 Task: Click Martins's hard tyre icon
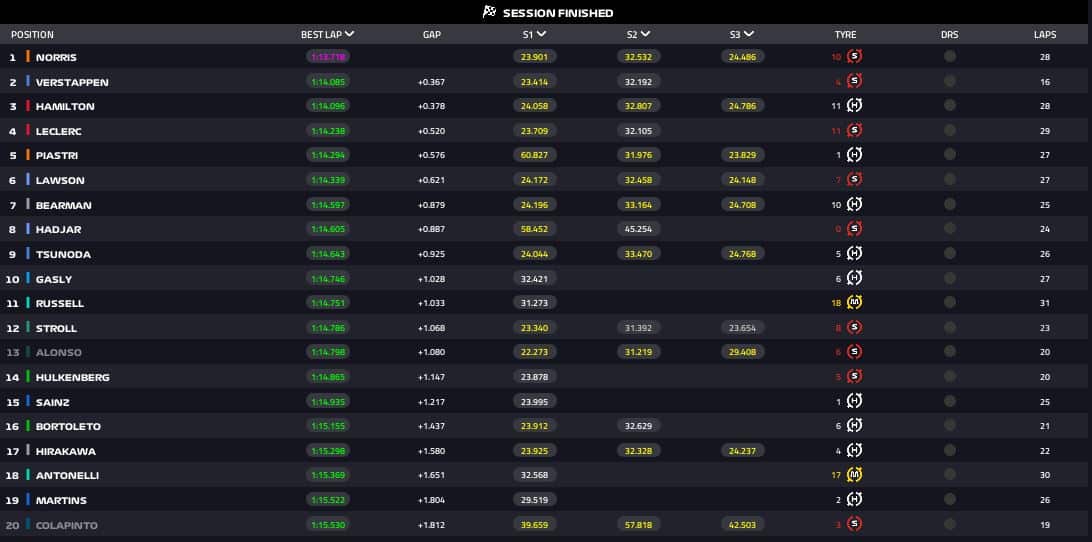(x=855, y=500)
